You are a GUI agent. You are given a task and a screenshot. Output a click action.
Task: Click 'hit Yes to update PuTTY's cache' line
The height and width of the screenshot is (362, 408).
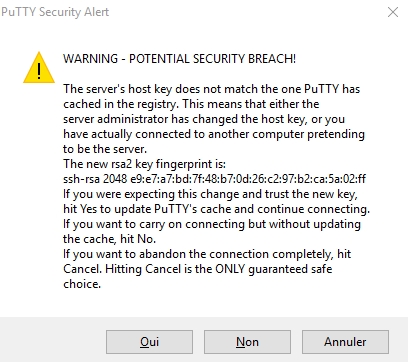216,209
